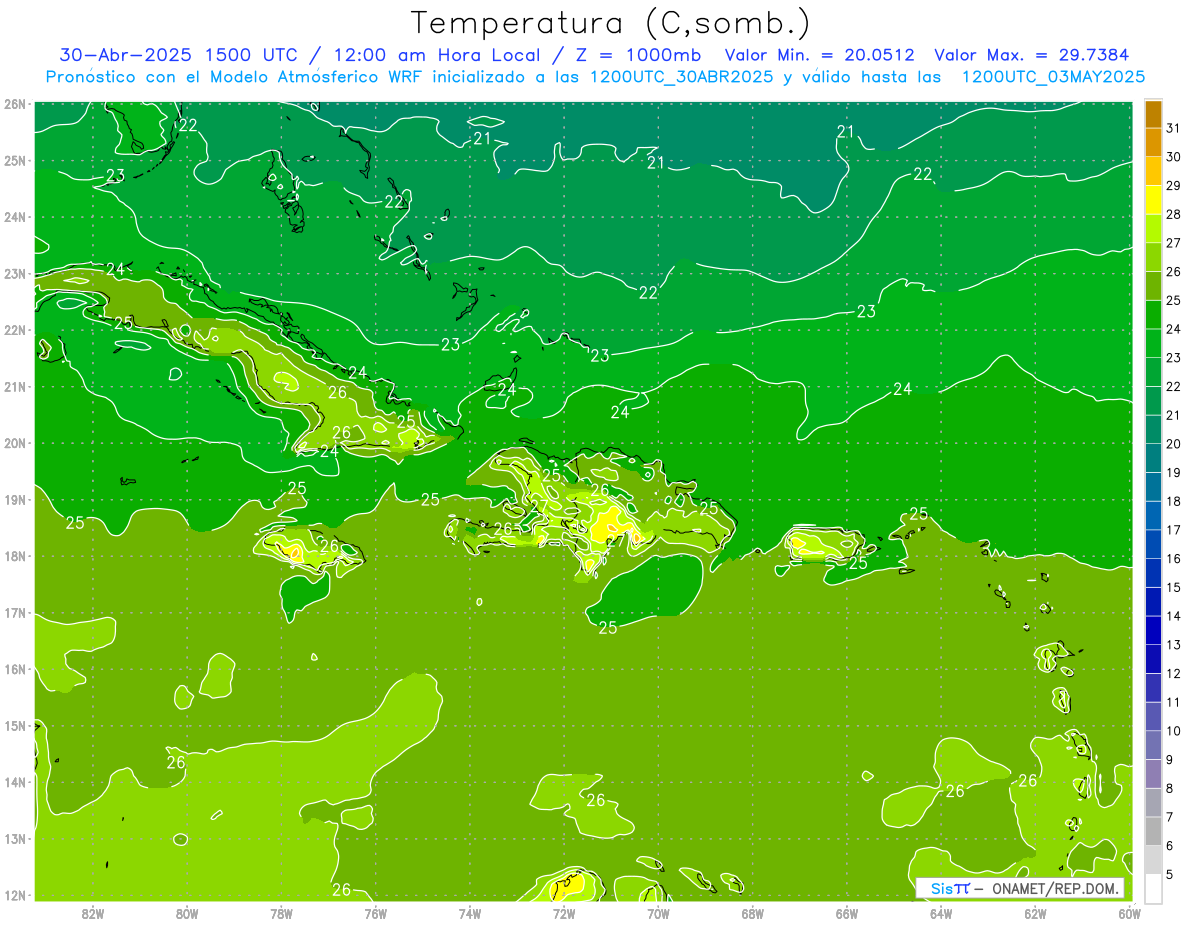Click the "70W" longitude axis label

658,913
